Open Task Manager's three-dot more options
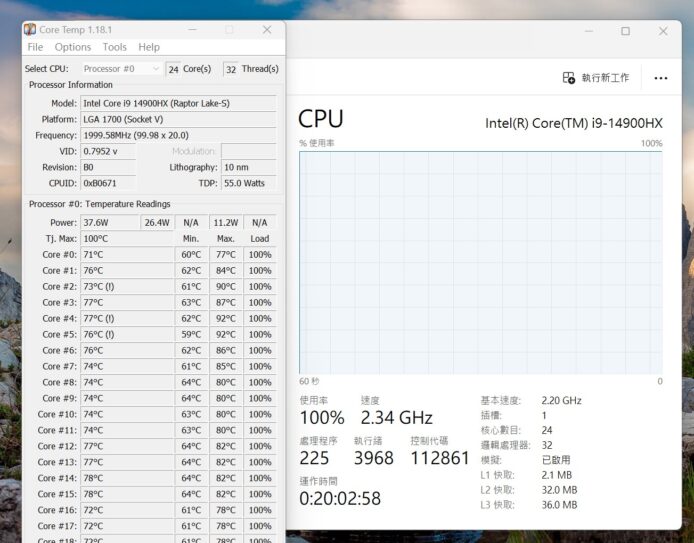This screenshot has height=543, width=694. [x=661, y=78]
